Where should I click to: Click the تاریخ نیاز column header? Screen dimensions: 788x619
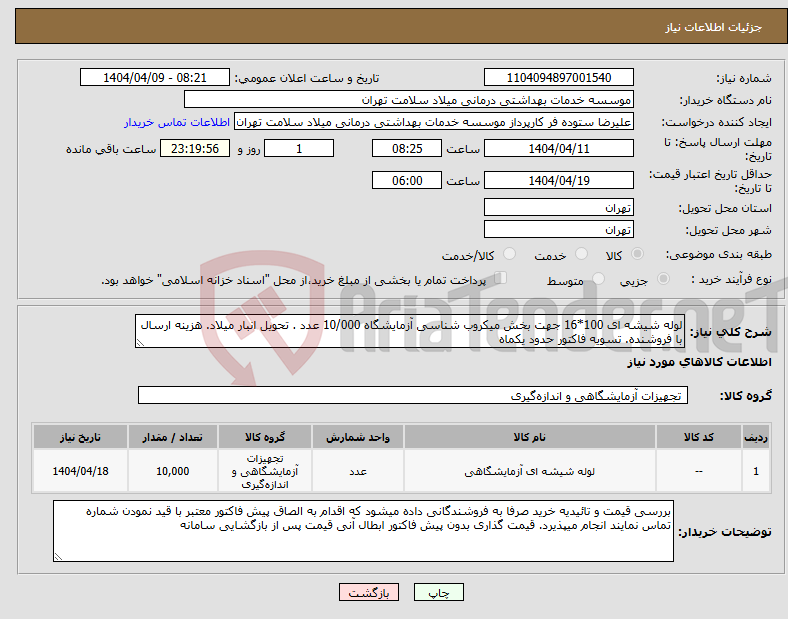80,437
